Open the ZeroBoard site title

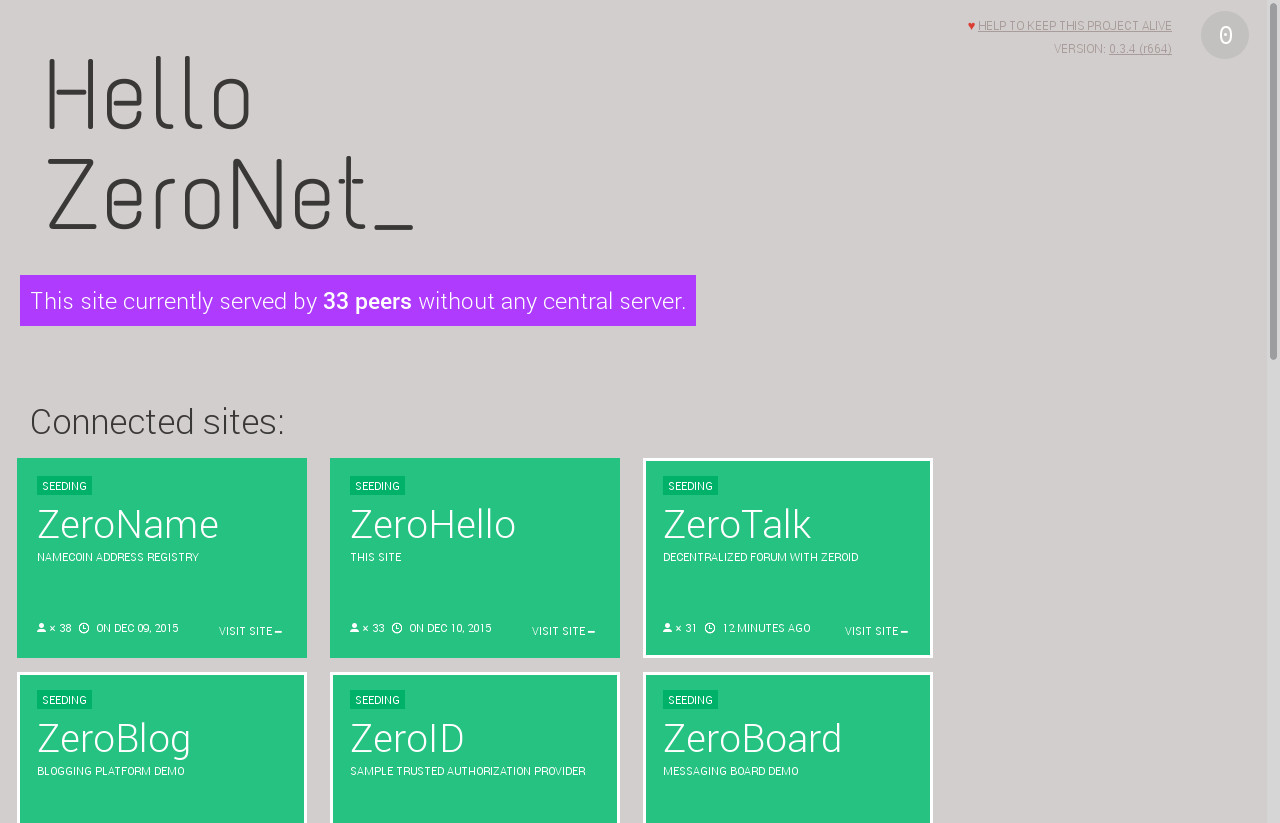click(752, 739)
